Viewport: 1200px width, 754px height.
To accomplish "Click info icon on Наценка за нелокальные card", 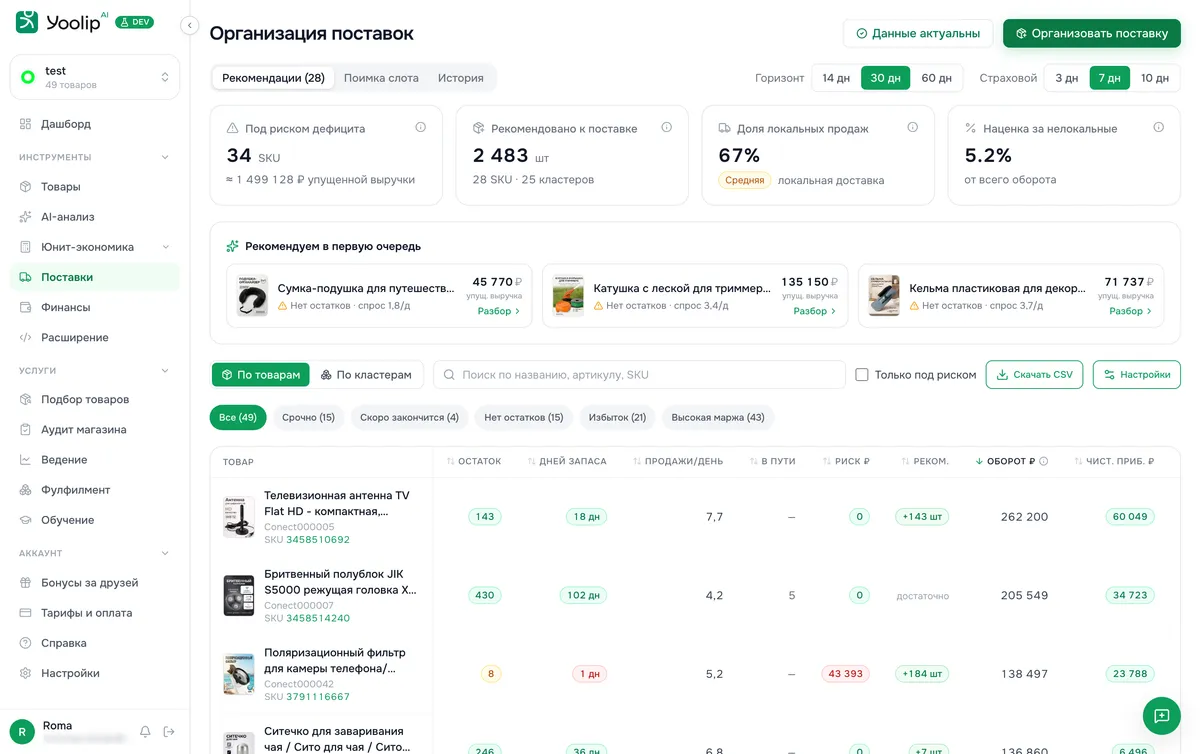I will (x=1158, y=128).
